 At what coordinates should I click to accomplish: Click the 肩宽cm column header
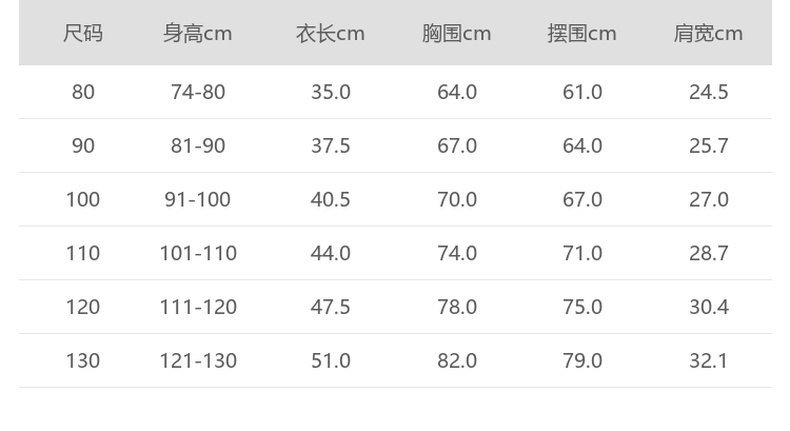pyautogui.click(x=708, y=34)
